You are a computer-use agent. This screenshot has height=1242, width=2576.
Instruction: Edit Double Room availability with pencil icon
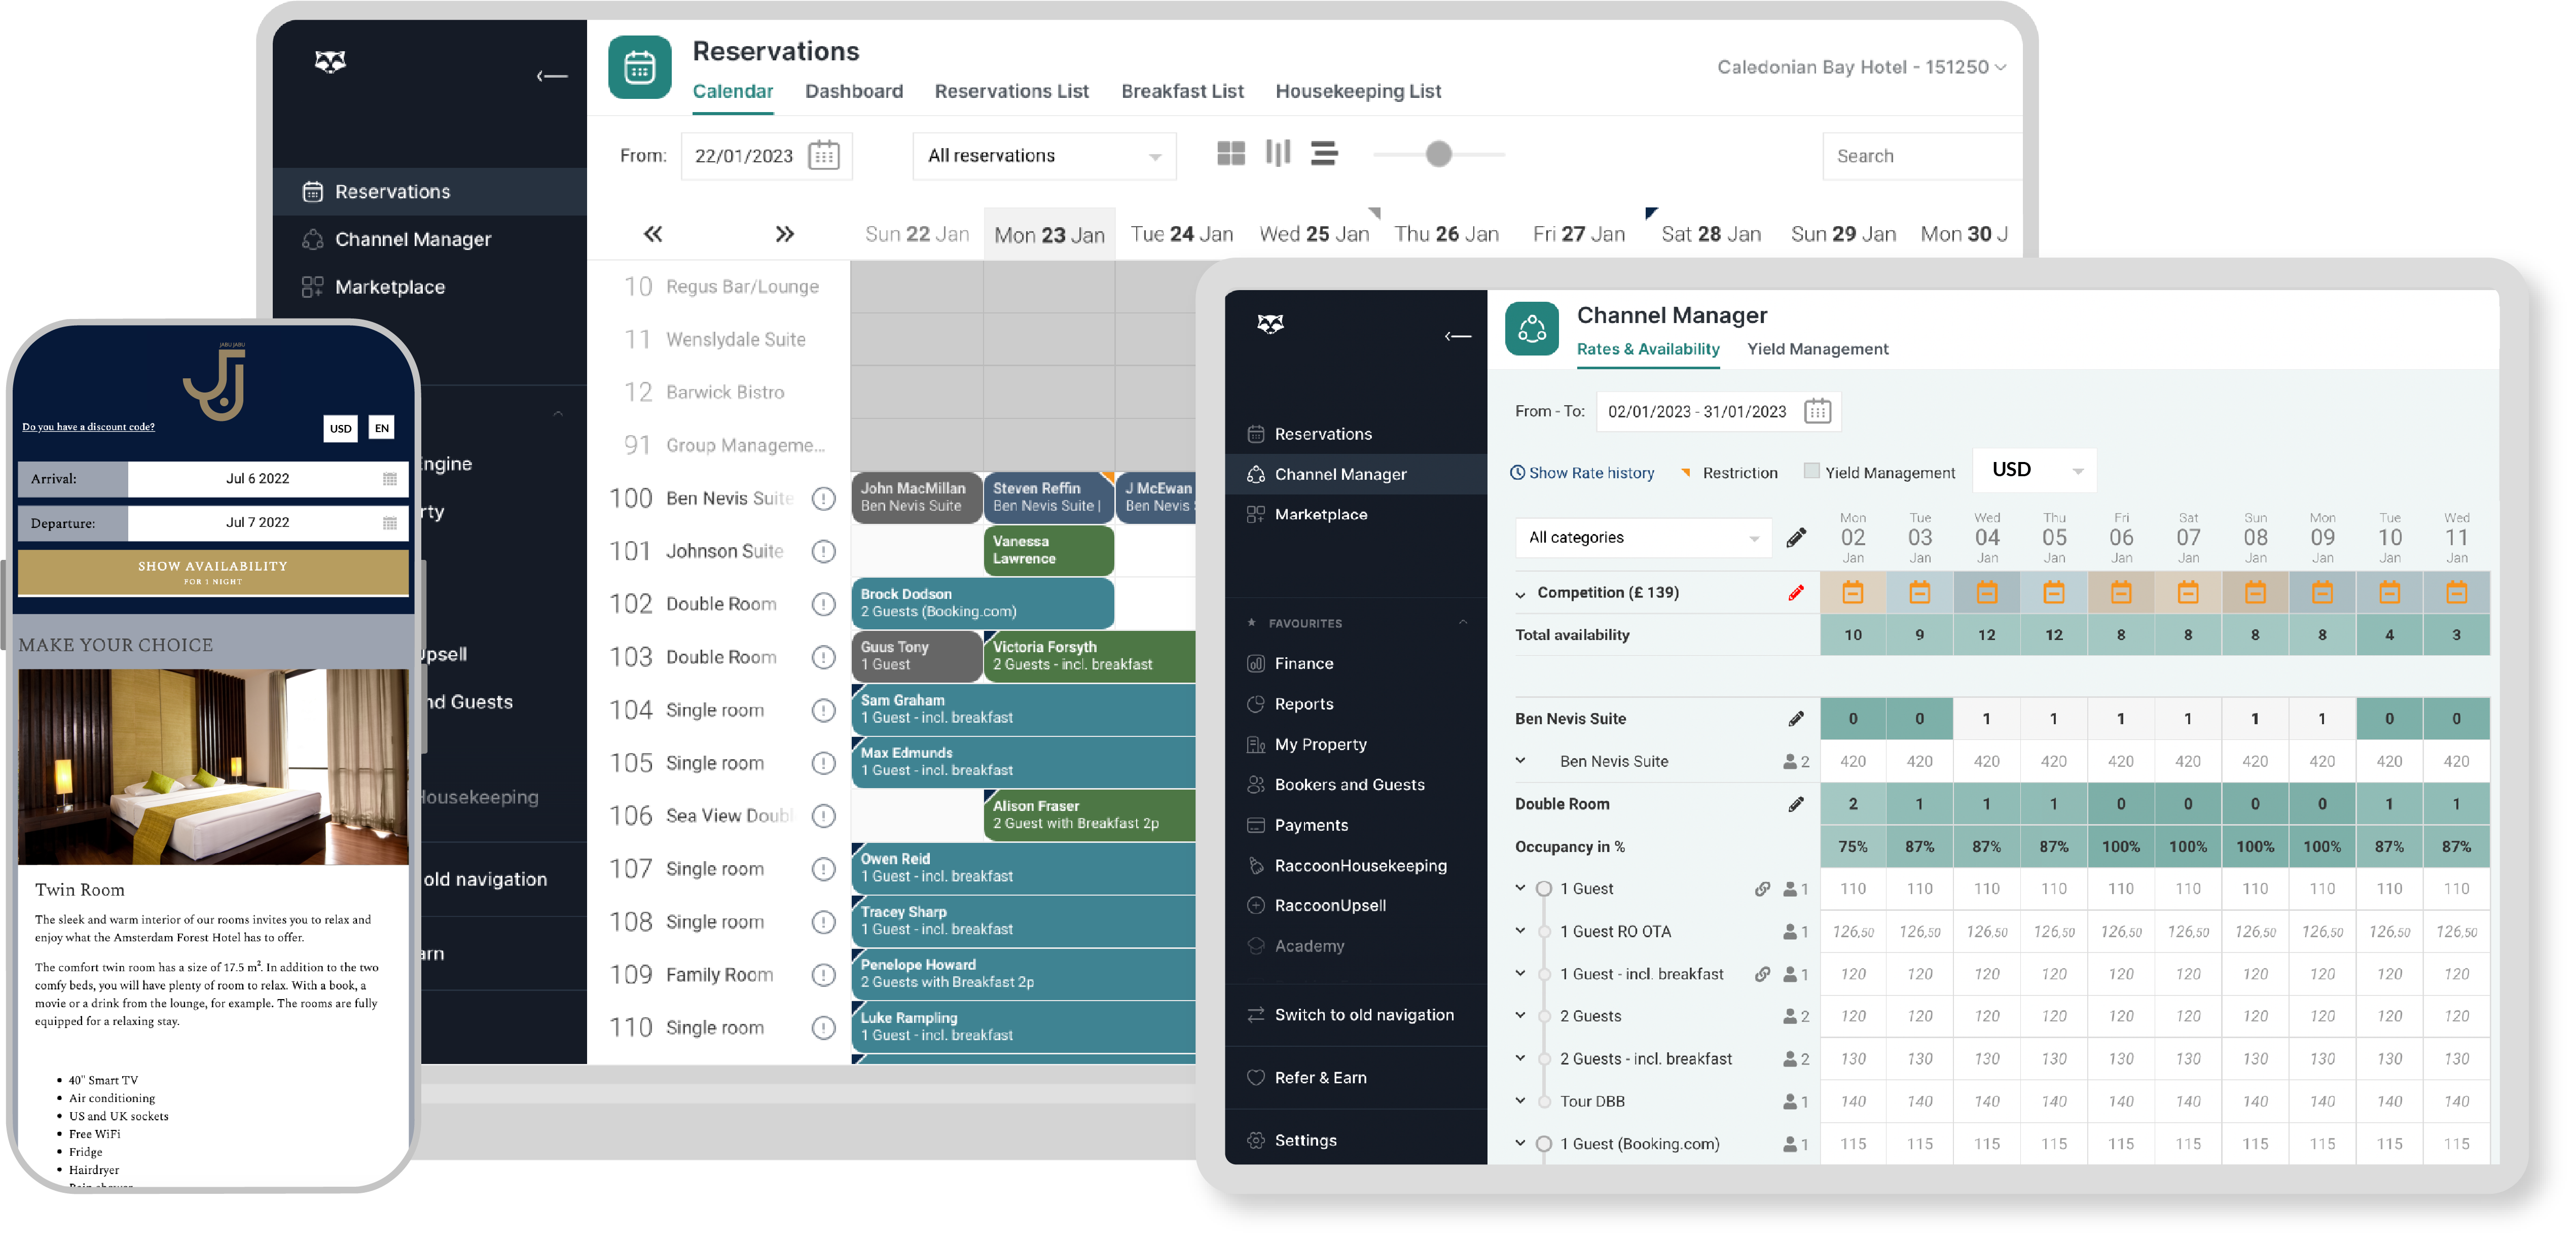(x=1796, y=804)
